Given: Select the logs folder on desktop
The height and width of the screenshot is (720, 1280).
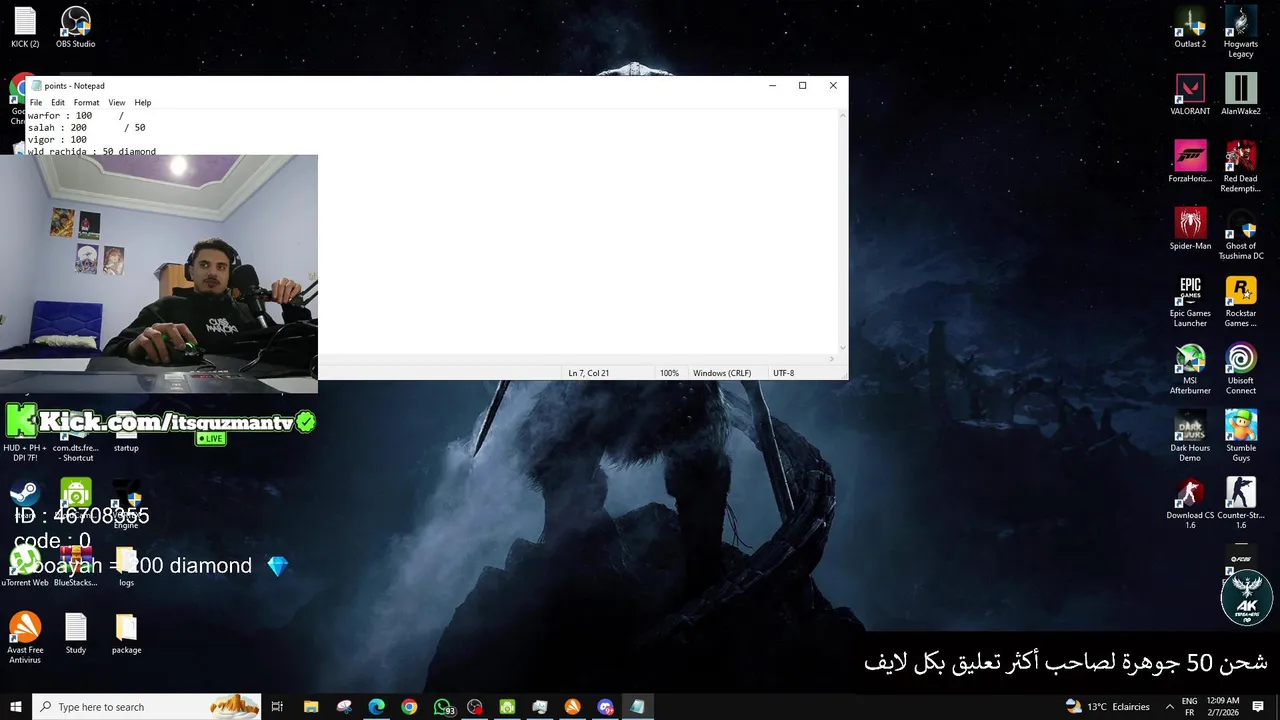Looking at the screenshot, I should tap(126, 567).
